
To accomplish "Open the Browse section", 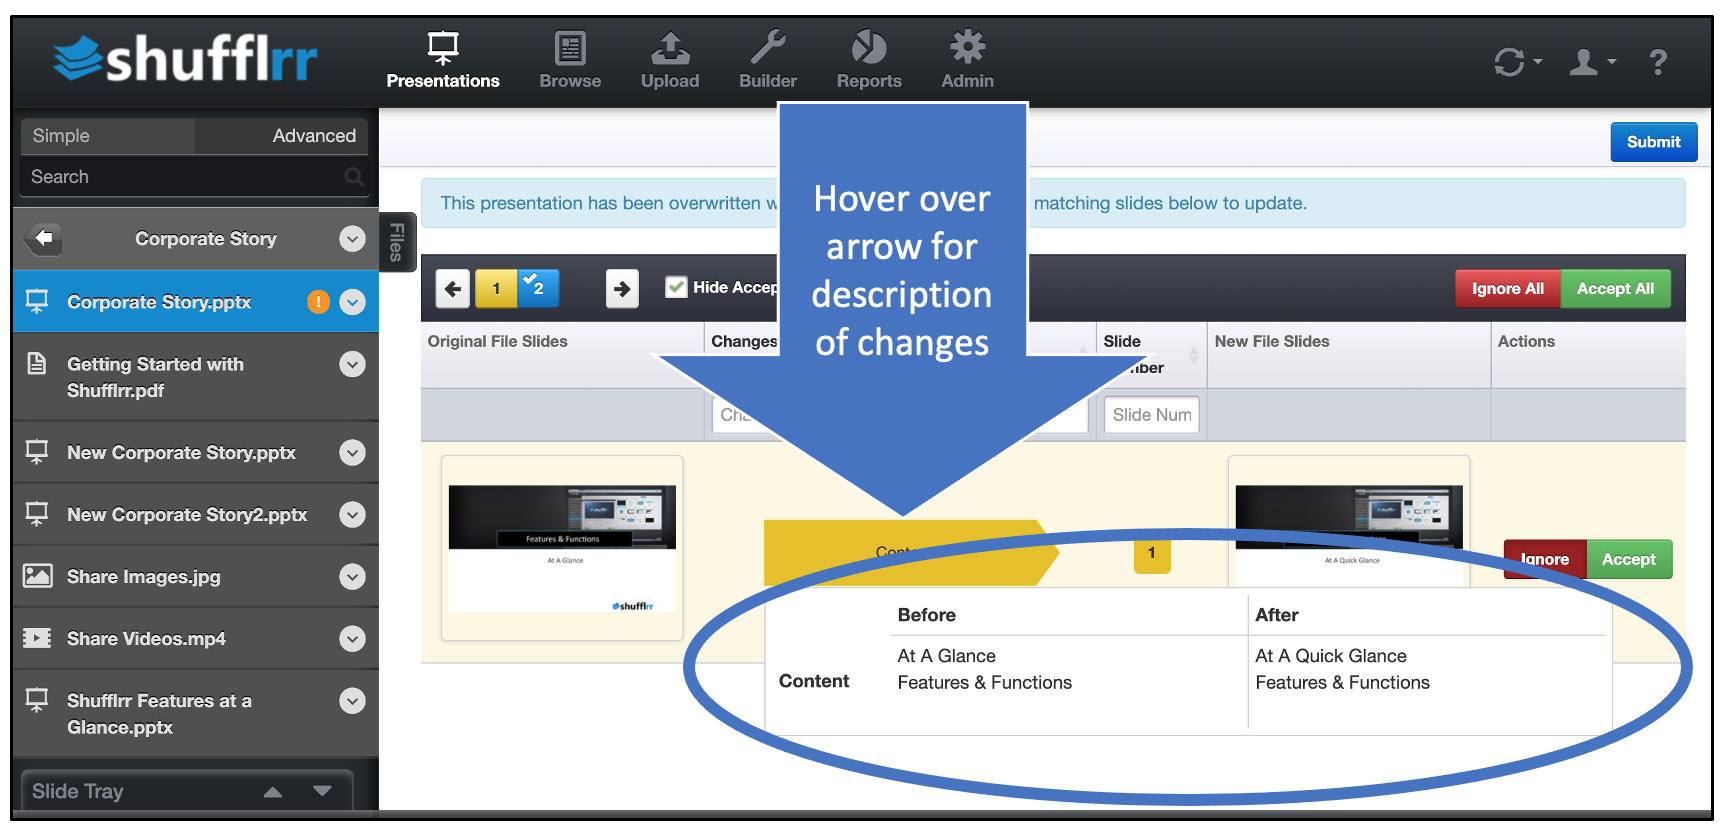I will tap(570, 61).
